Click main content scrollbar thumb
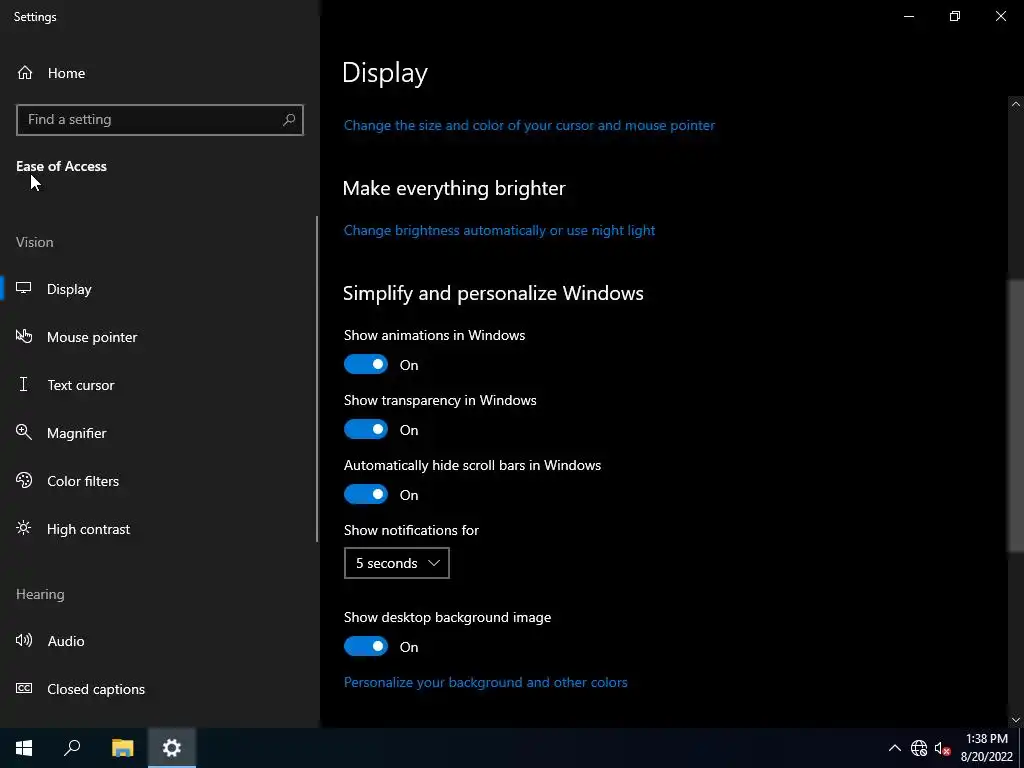The height and width of the screenshot is (768, 1024). pyautogui.click(x=1016, y=415)
